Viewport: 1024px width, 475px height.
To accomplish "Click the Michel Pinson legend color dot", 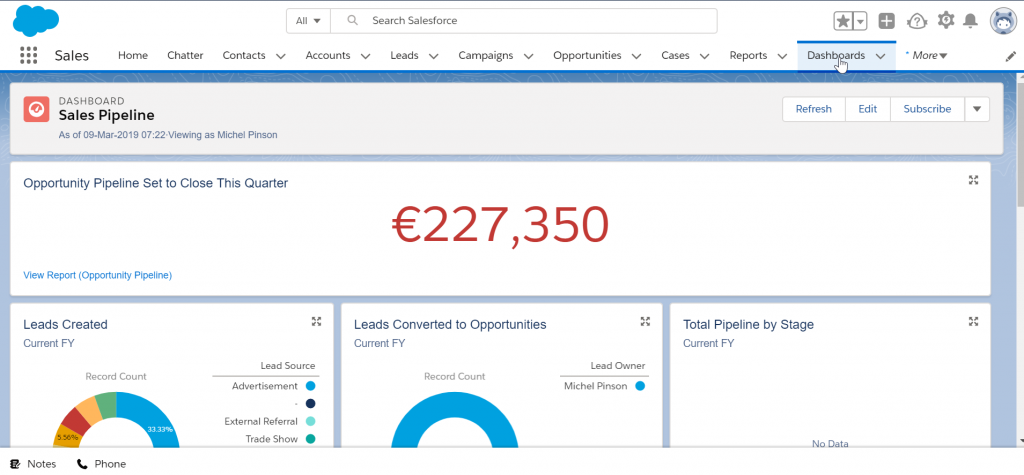I will 640,386.
